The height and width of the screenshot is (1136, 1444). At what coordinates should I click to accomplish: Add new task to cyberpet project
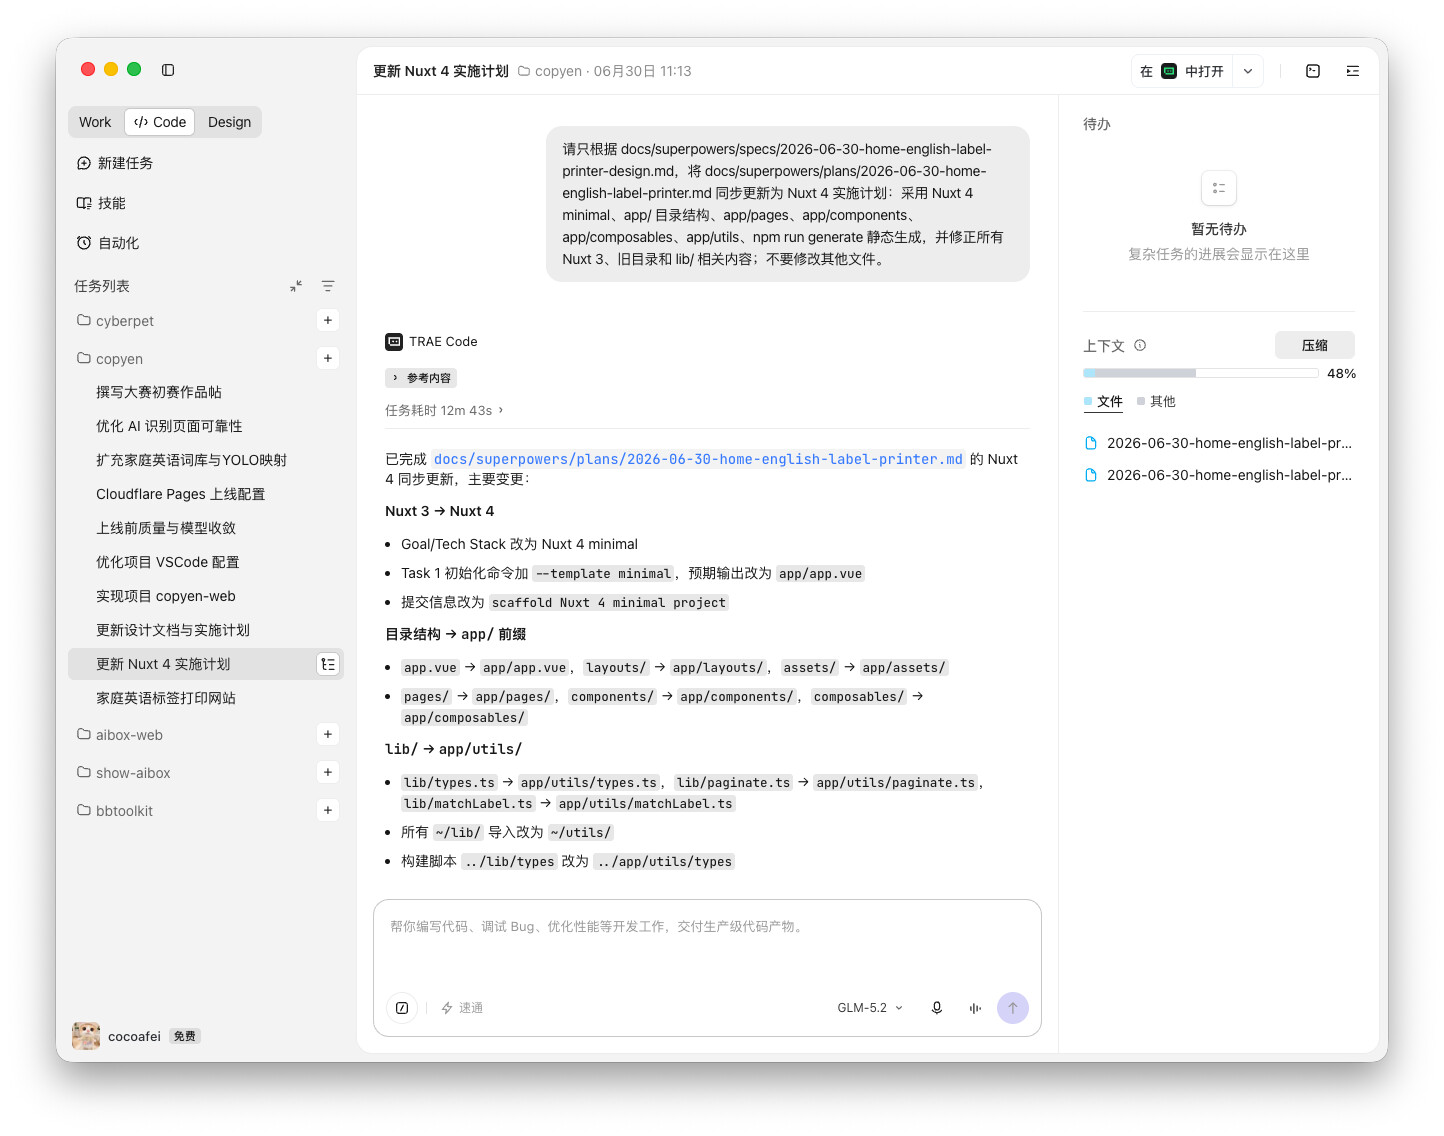328,320
